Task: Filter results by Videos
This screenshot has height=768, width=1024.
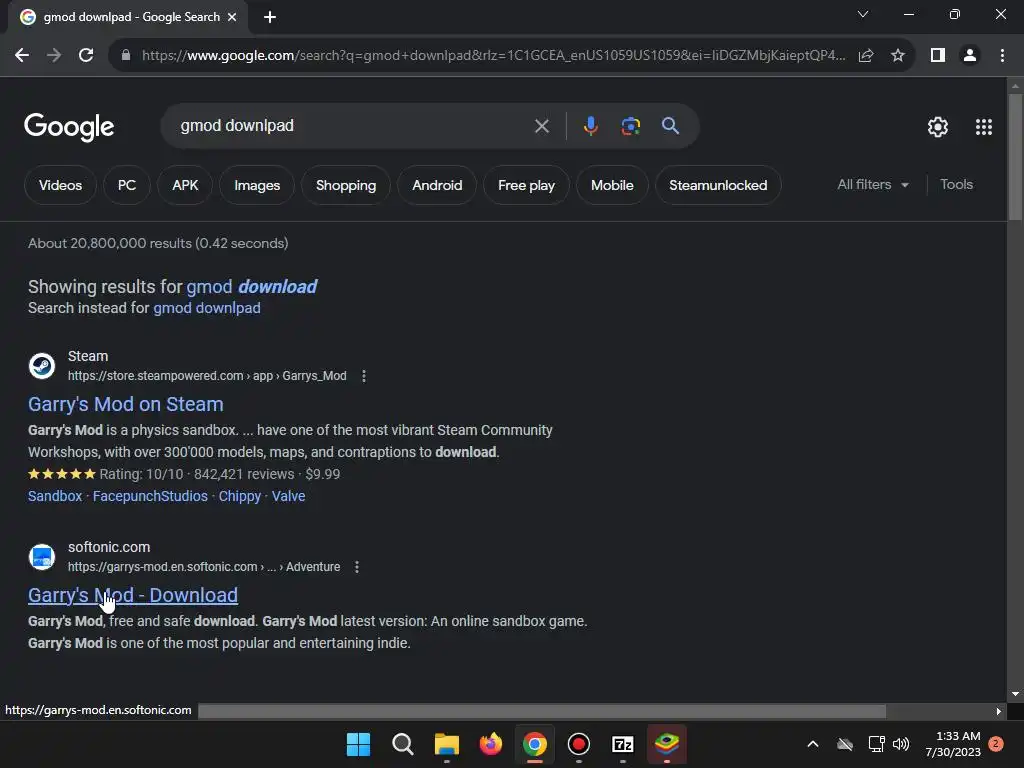Action: point(61,185)
